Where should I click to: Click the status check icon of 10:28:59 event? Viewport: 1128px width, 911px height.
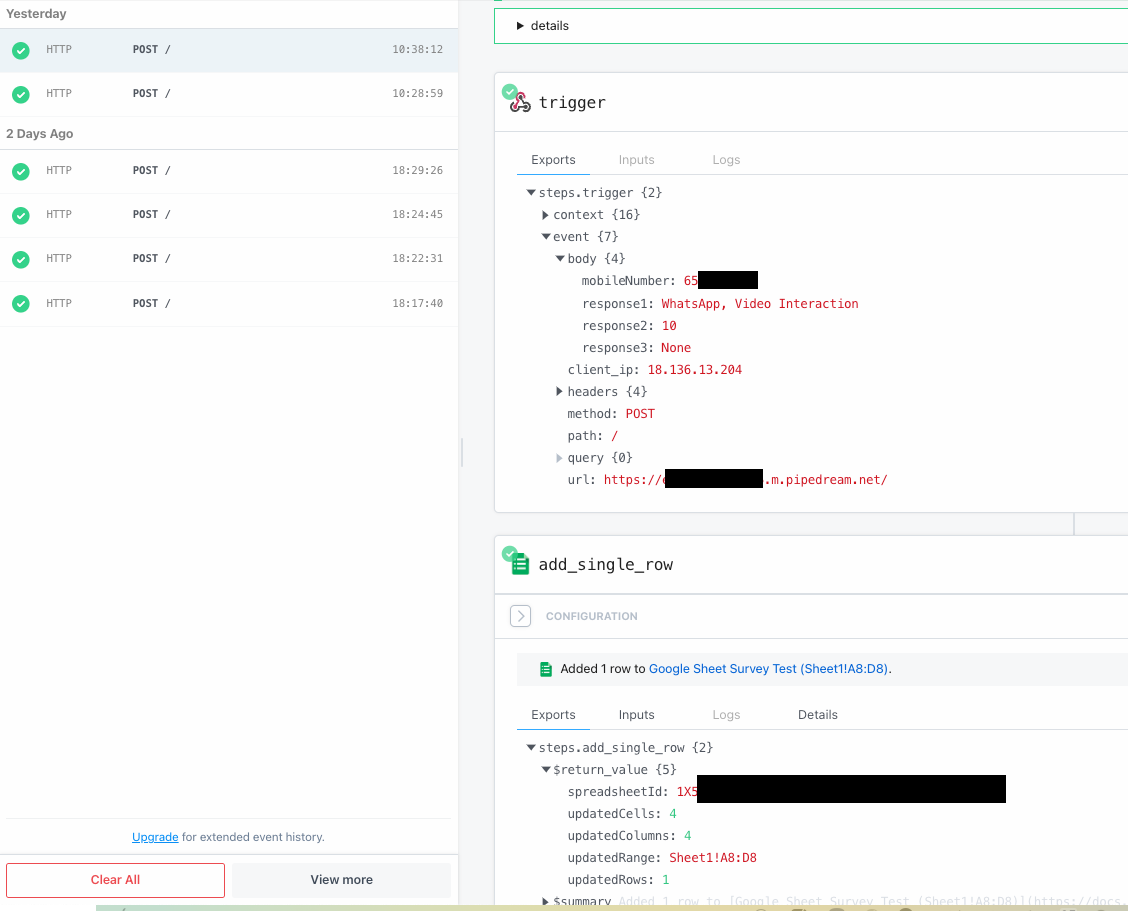[21, 94]
